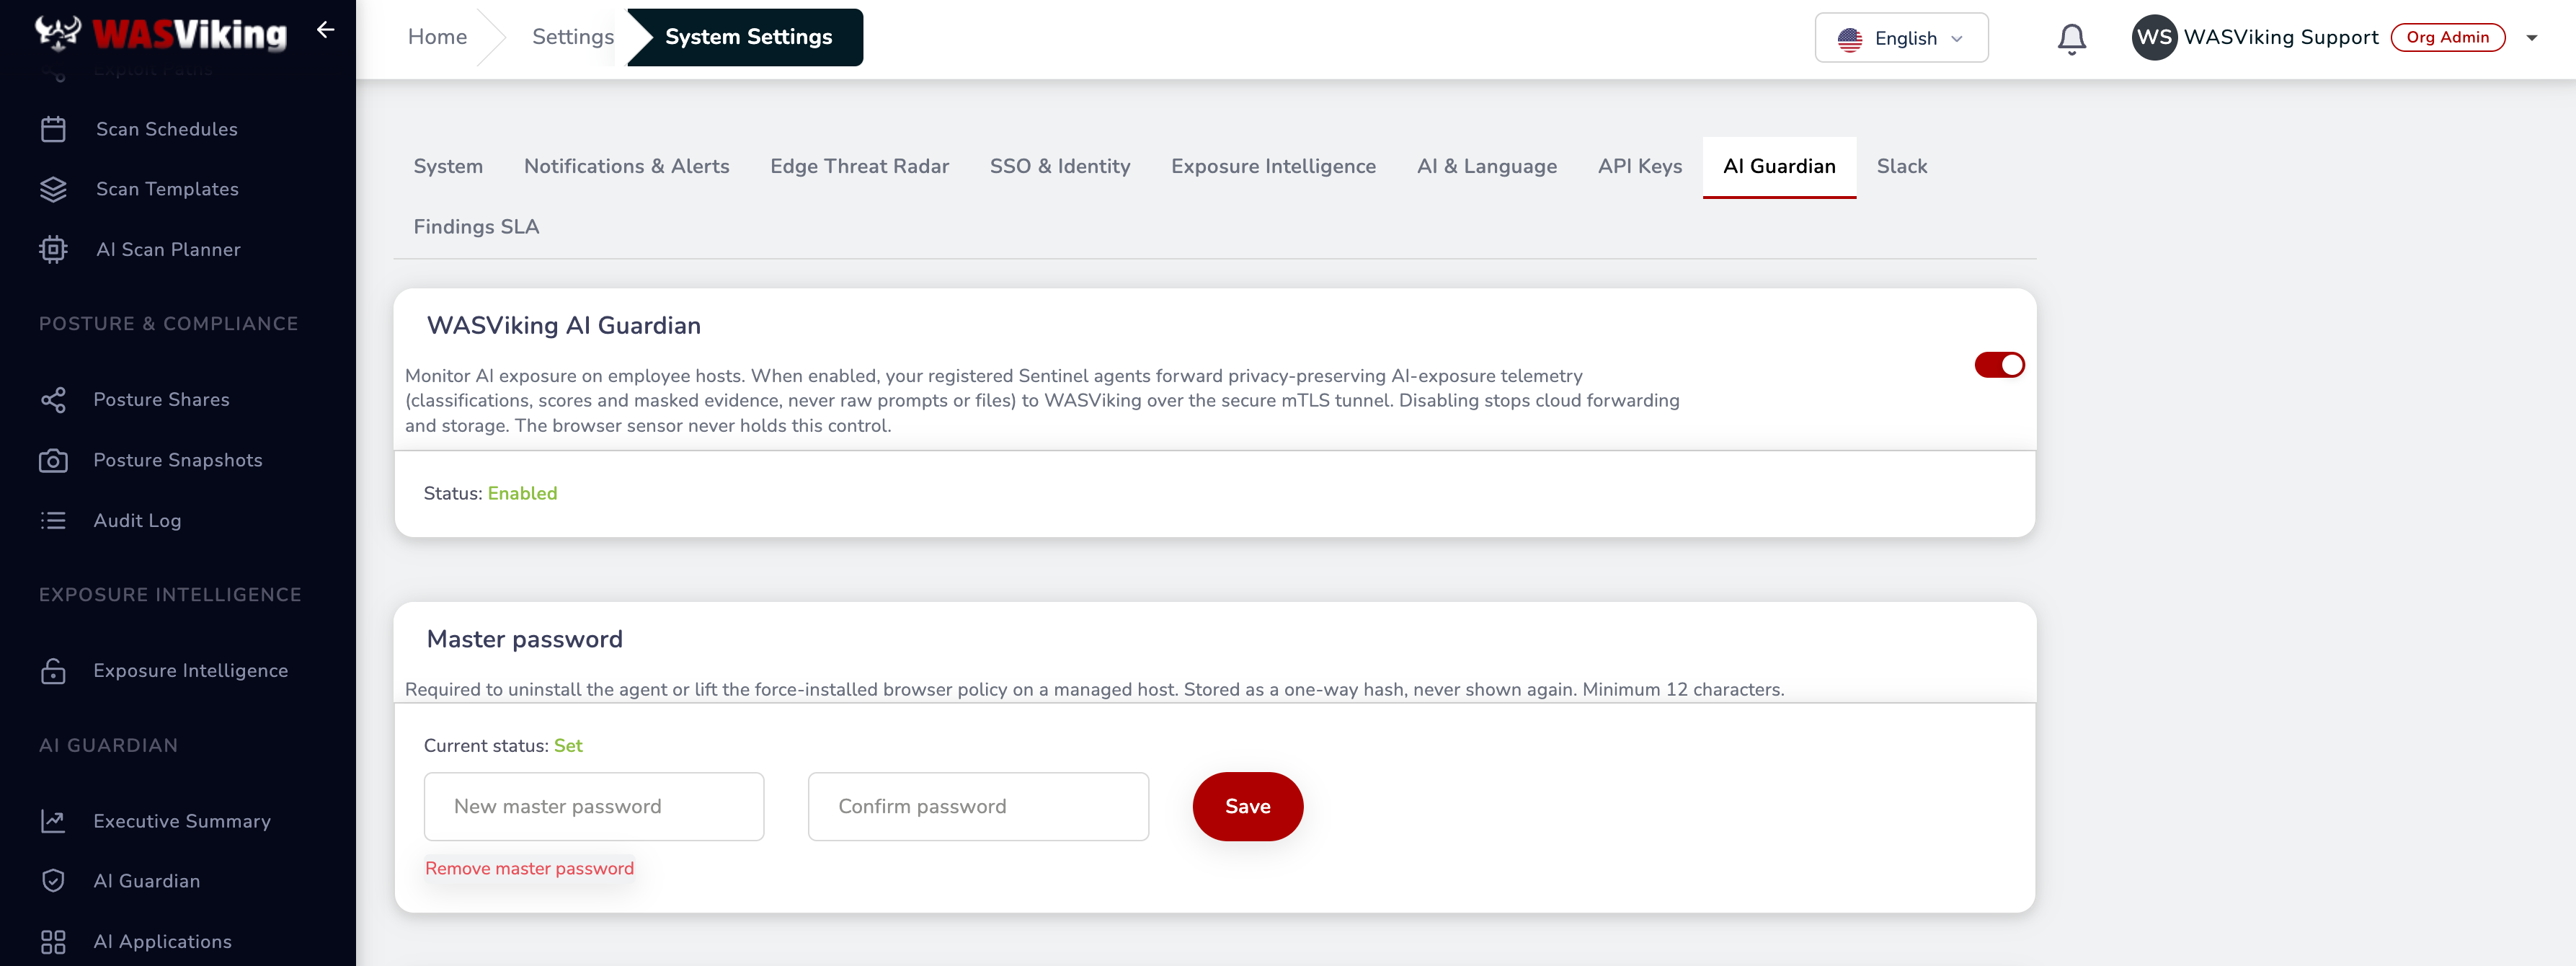
Task: Click the Master password heading
Action: click(524, 639)
